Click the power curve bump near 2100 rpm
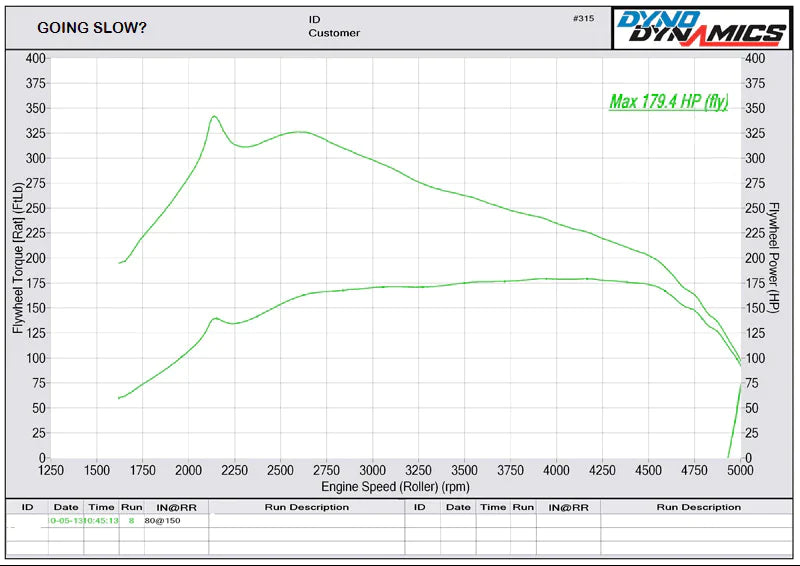The image size is (800, 566). point(215,318)
